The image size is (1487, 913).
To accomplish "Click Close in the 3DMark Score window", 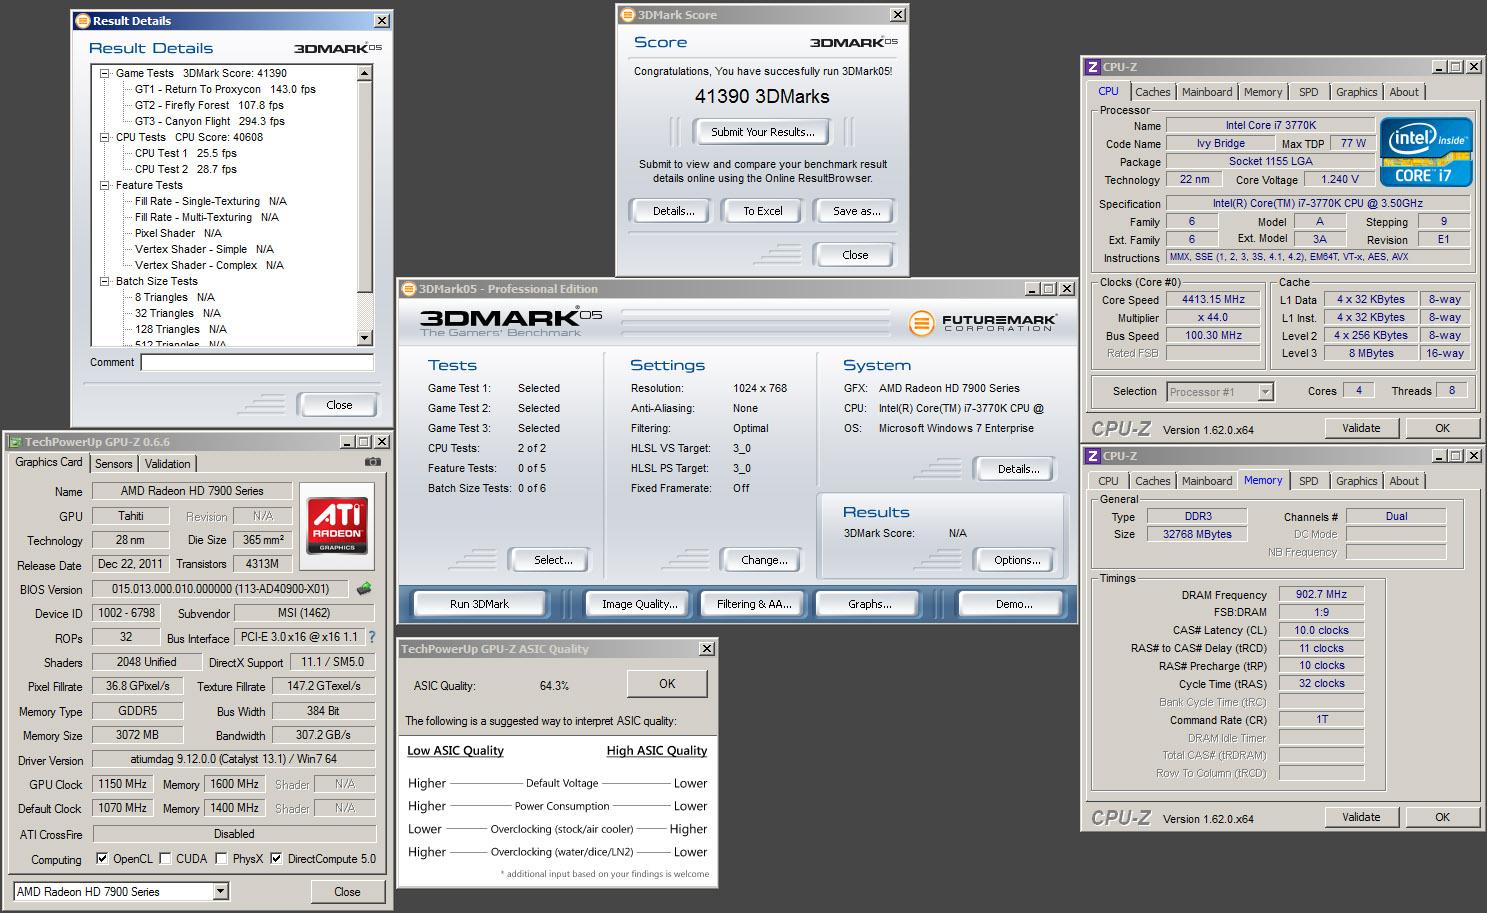I will click(855, 255).
